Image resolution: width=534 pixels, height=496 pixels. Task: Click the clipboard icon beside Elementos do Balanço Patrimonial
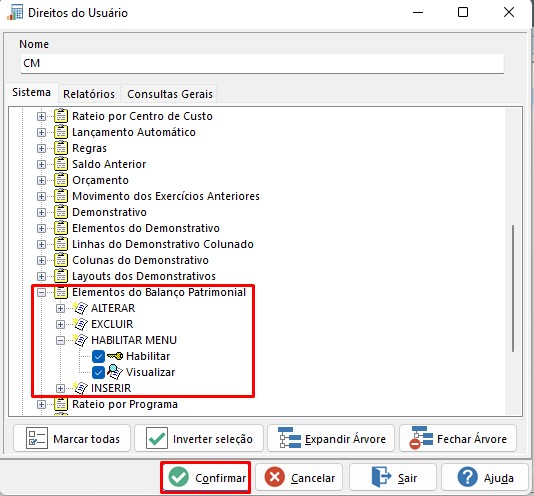point(61,292)
